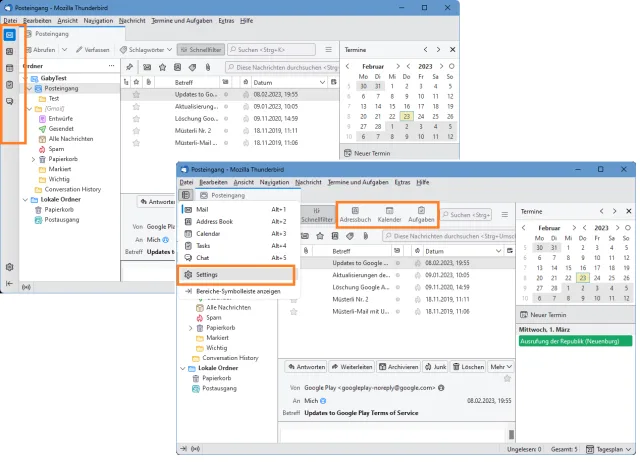Screen dimensions: 640x462
Task: Select February 23 in the front calendar
Action: [x=583, y=278]
